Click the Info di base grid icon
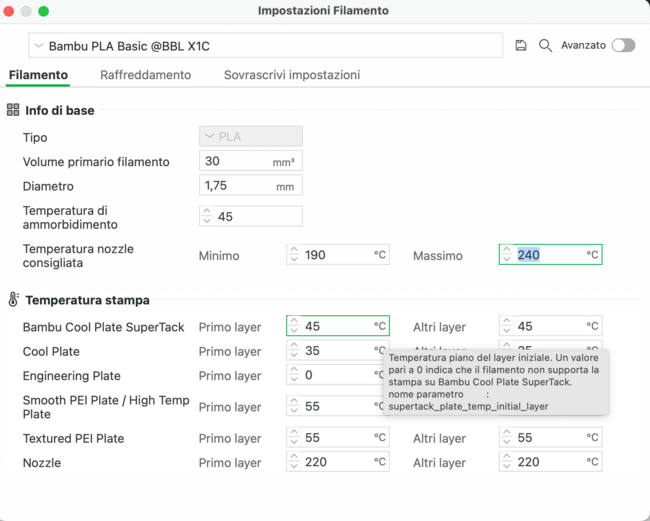Screen dimensions: 650x521 (13, 110)
